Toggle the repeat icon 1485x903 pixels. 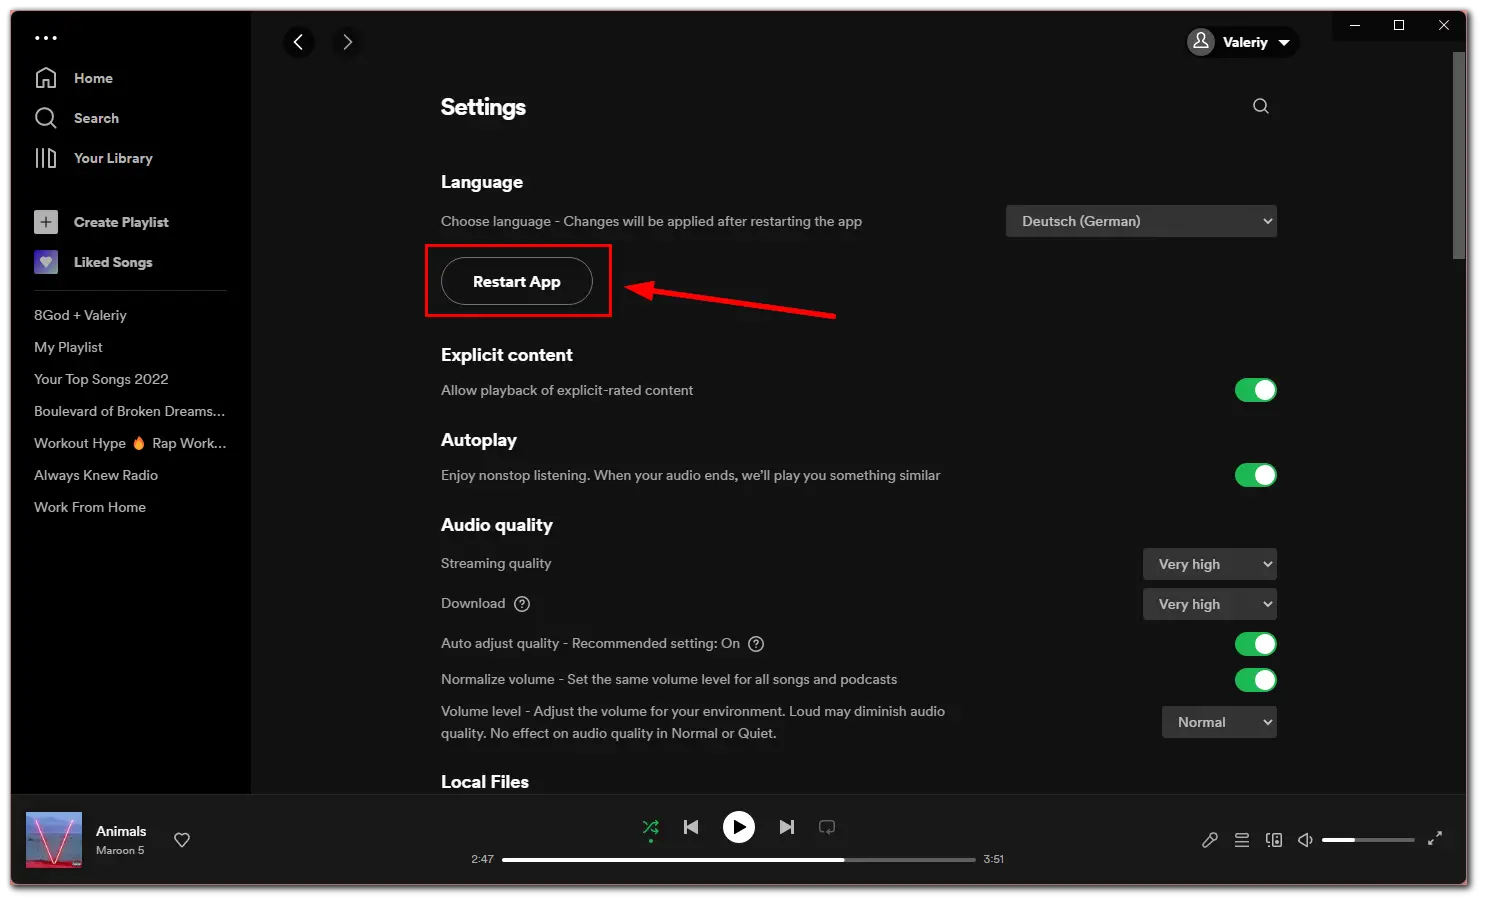[827, 827]
